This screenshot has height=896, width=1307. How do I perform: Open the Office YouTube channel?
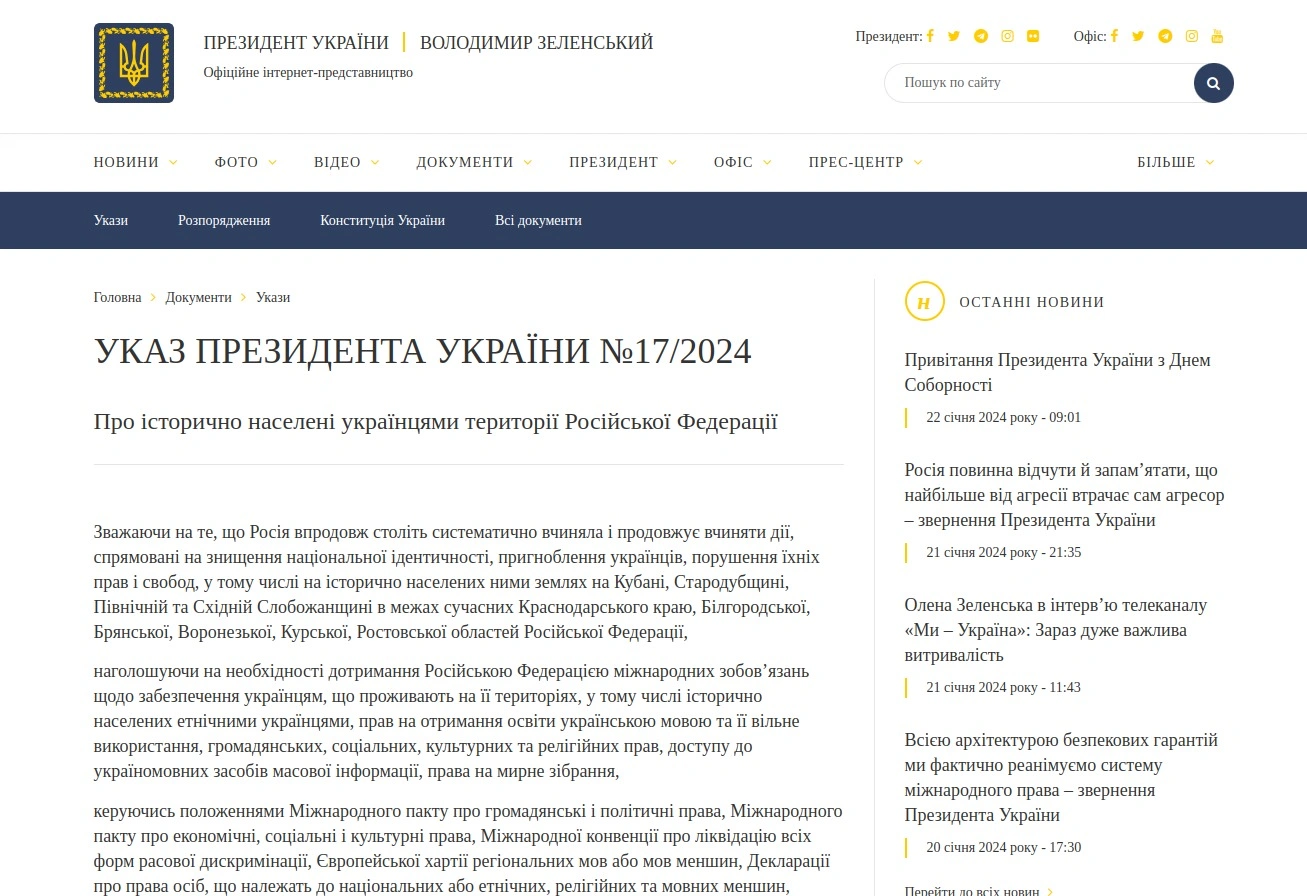click(x=1217, y=36)
